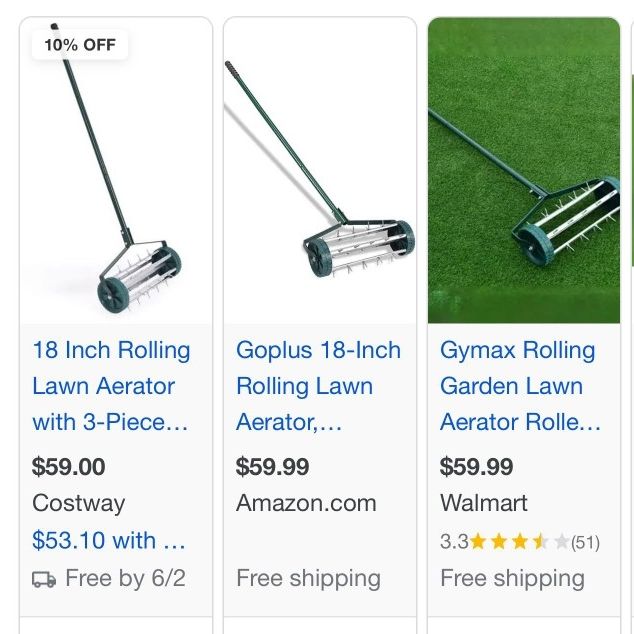634x634 pixels.
Task: Click the $53.10 with discount link
Action: [109, 540]
